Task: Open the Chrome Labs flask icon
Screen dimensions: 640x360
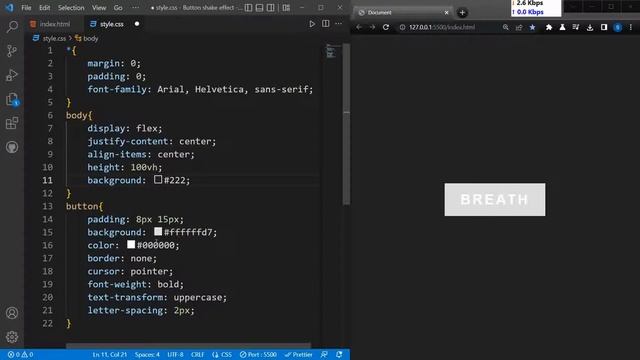Action: (562, 27)
